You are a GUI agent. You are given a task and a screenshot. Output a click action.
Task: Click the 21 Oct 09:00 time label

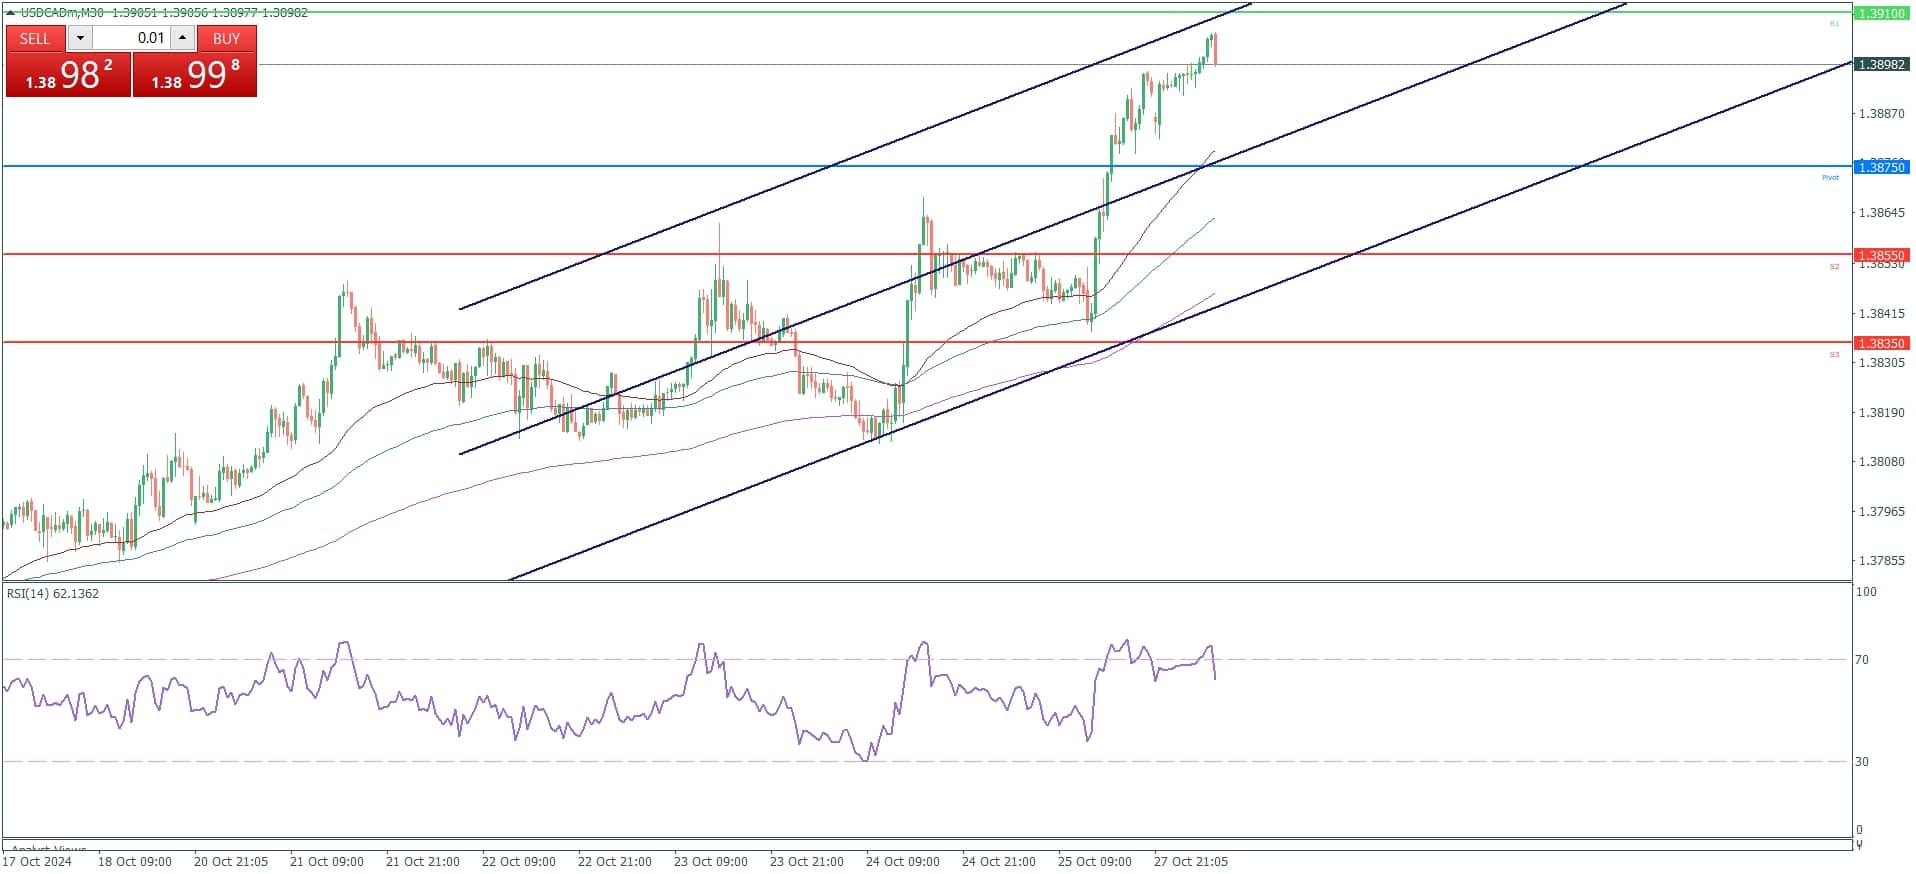pos(327,862)
